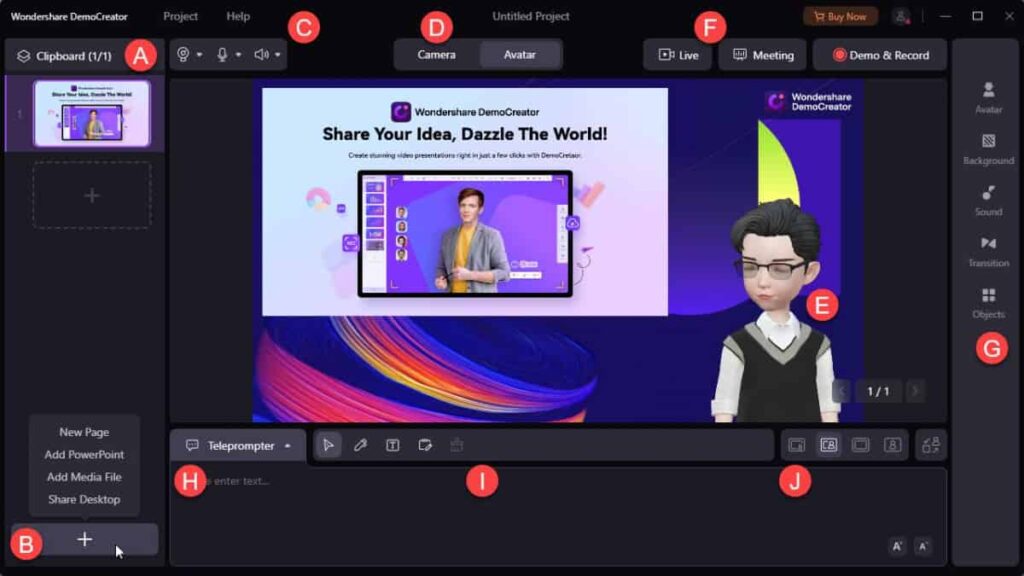Screen dimensions: 1024x576
Task: Click the webcam icon in top toolbar
Action: pyautogui.click(x=183, y=55)
